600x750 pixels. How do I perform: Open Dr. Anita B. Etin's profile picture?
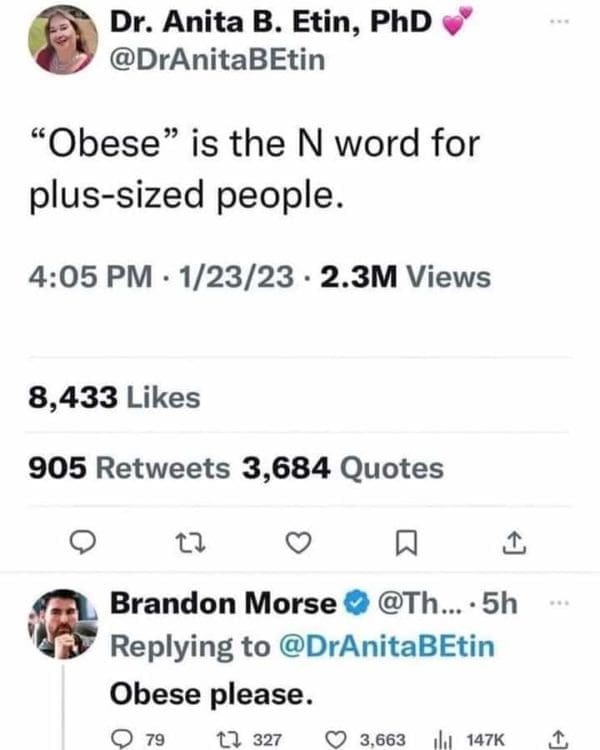(64, 41)
